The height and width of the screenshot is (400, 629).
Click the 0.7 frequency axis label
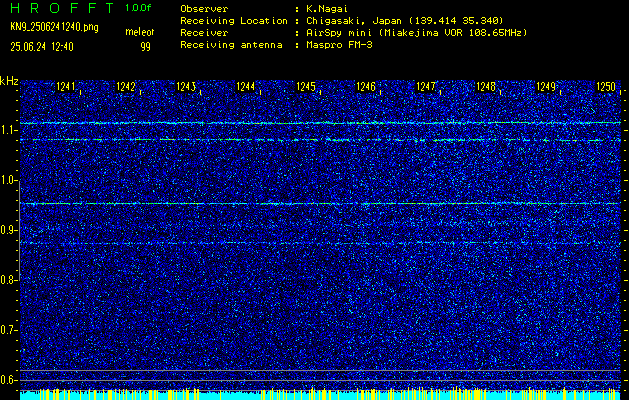point(7,330)
